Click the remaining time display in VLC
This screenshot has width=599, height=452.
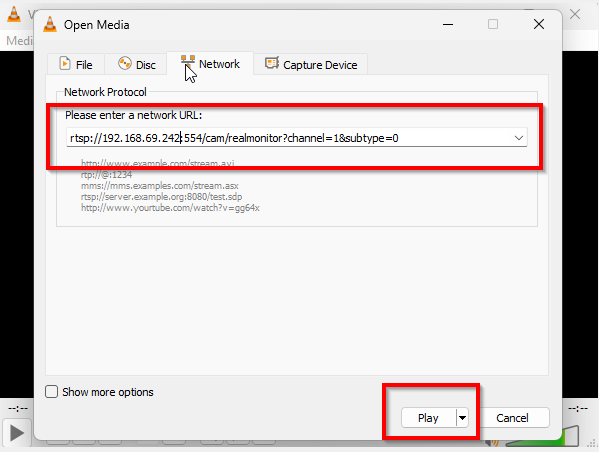tap(578, 409)
